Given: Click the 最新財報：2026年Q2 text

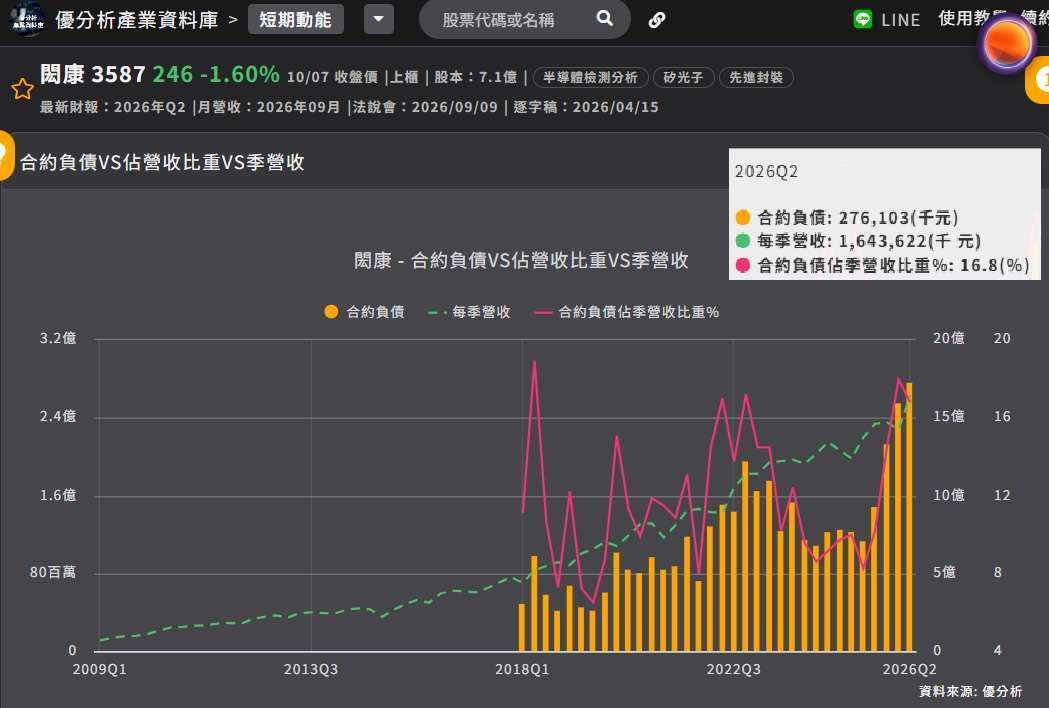Looking at the screenshot, I should pyautogui.click(x=112, y=107).
